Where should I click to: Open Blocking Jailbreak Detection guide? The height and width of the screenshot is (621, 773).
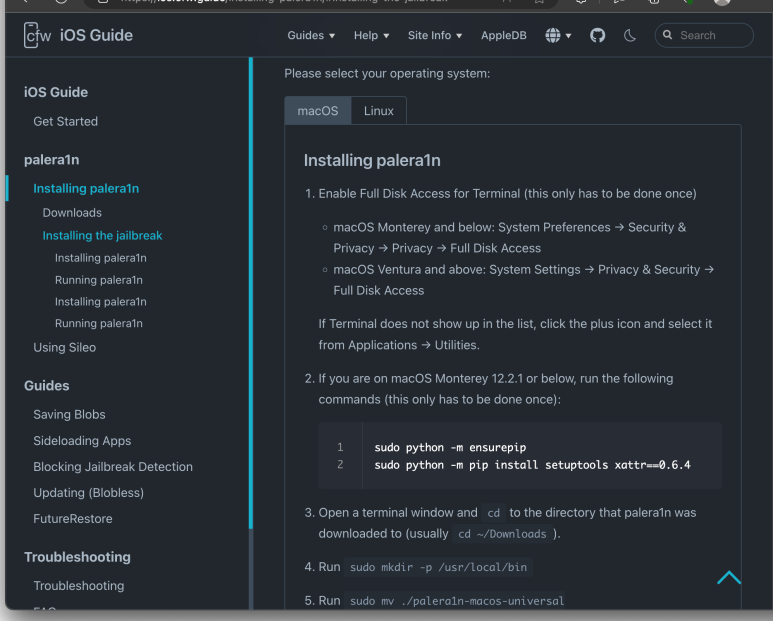click(x=113, y=467)
